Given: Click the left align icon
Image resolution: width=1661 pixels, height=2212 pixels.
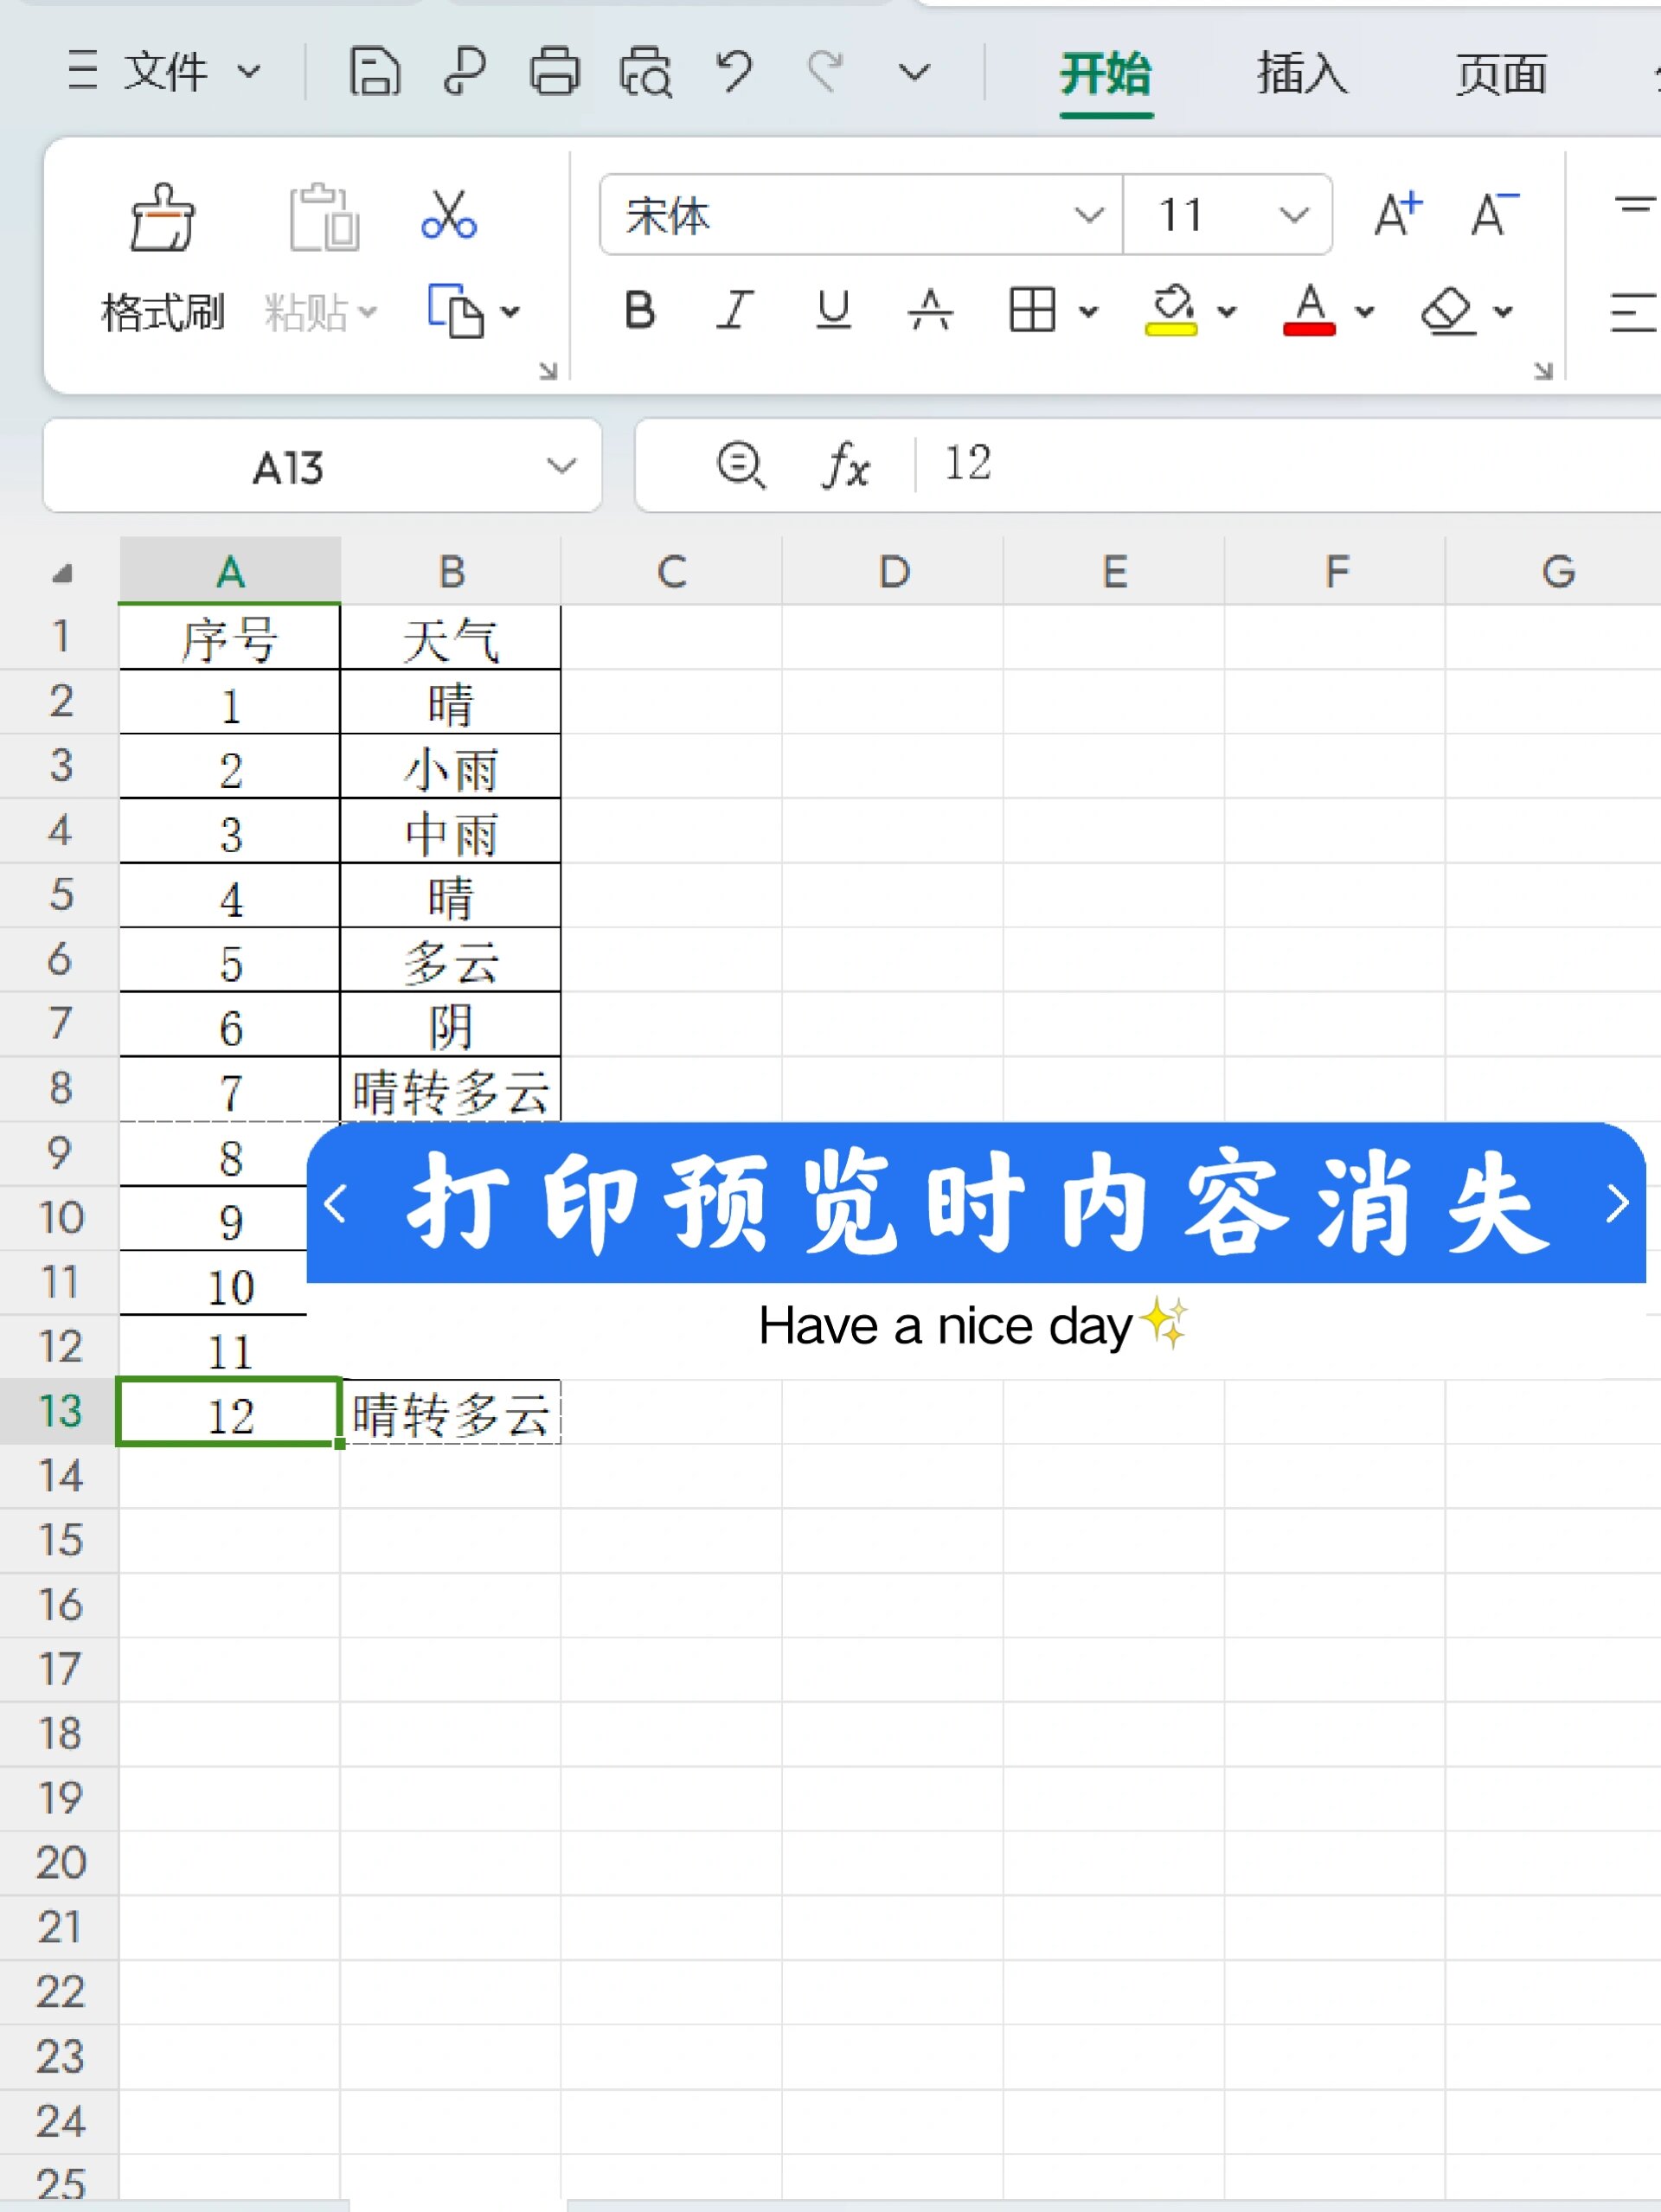Looking at the screenshot, I should (1635, 312).
